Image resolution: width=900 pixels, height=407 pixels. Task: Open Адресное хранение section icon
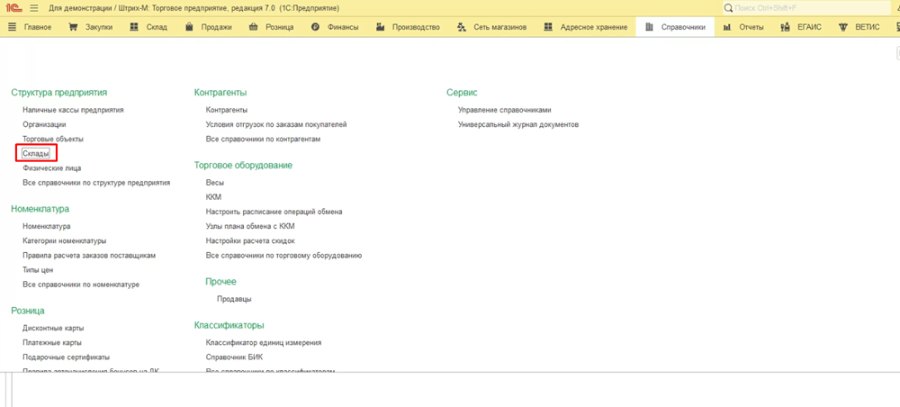pyautogui.click(x=548, y=27)
